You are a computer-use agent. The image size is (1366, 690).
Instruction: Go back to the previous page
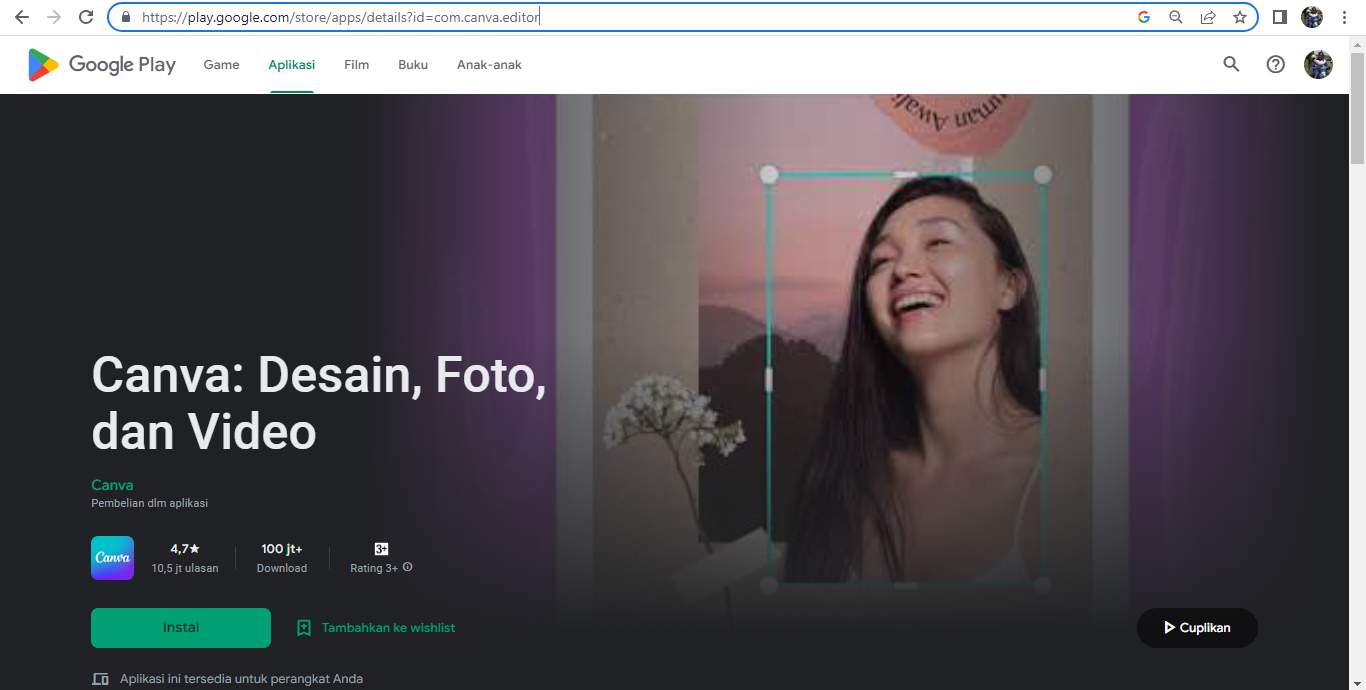click(22, 17)
